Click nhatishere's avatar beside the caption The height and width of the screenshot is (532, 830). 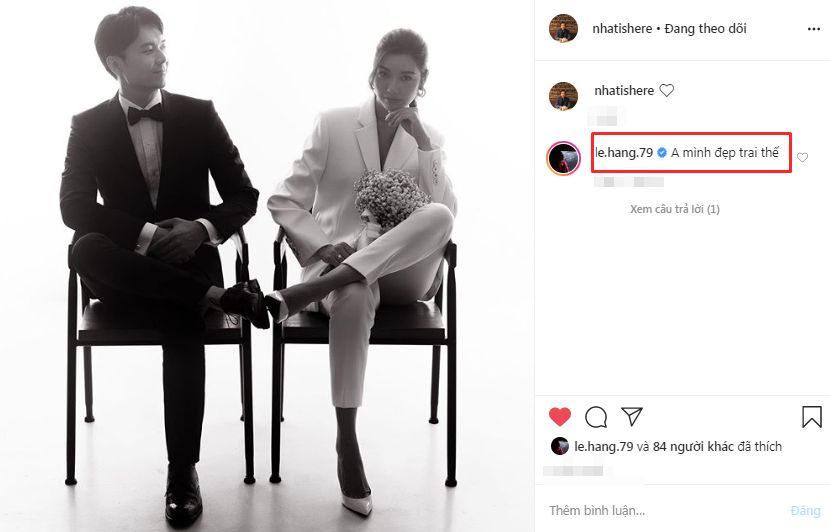click(563, 95)
